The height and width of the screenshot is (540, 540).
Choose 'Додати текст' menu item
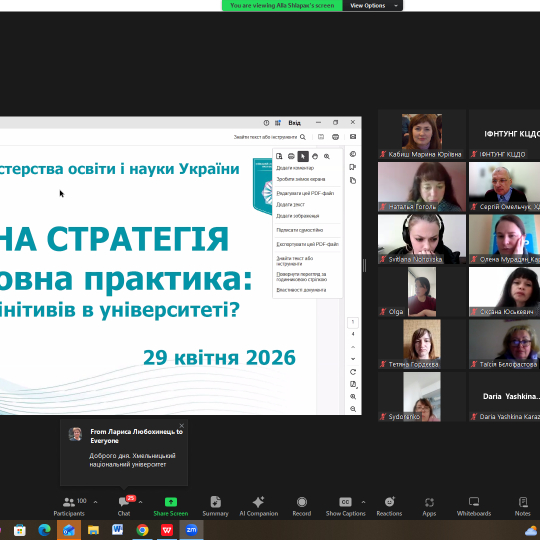290,205
